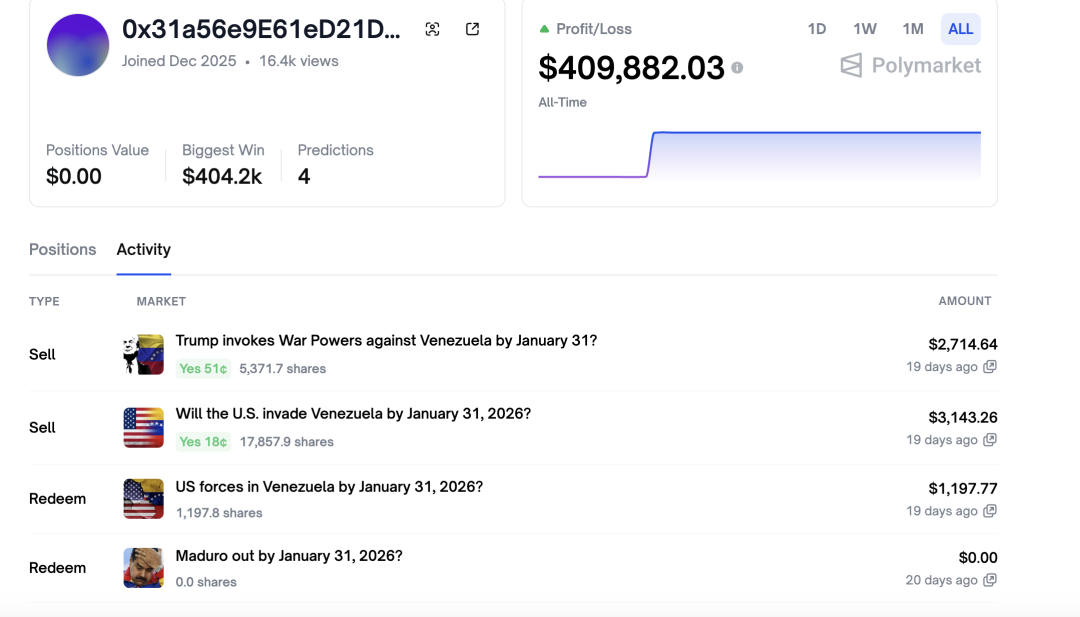Open transaction link icon for invade Venezuela sale

pyautogui.click(x=990, y=440)
